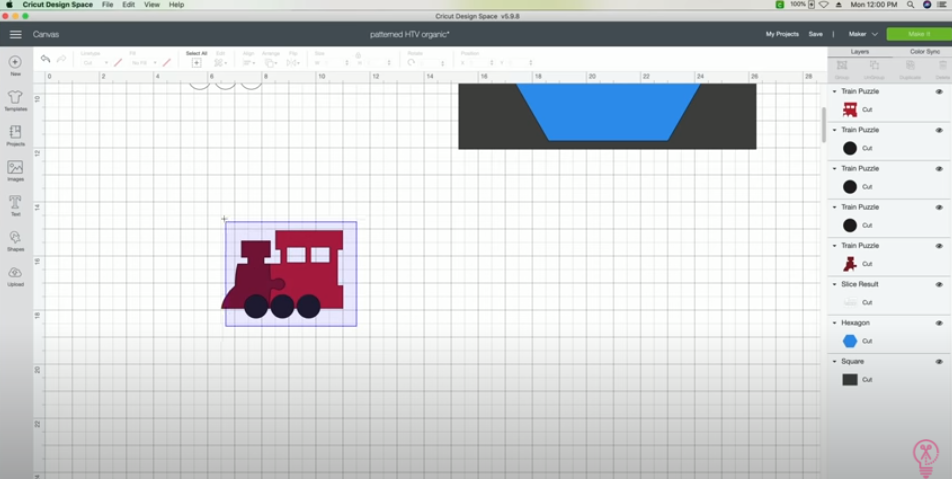
Task: Click the blue Hexagon layer swatch
Action: click(850, 341)
